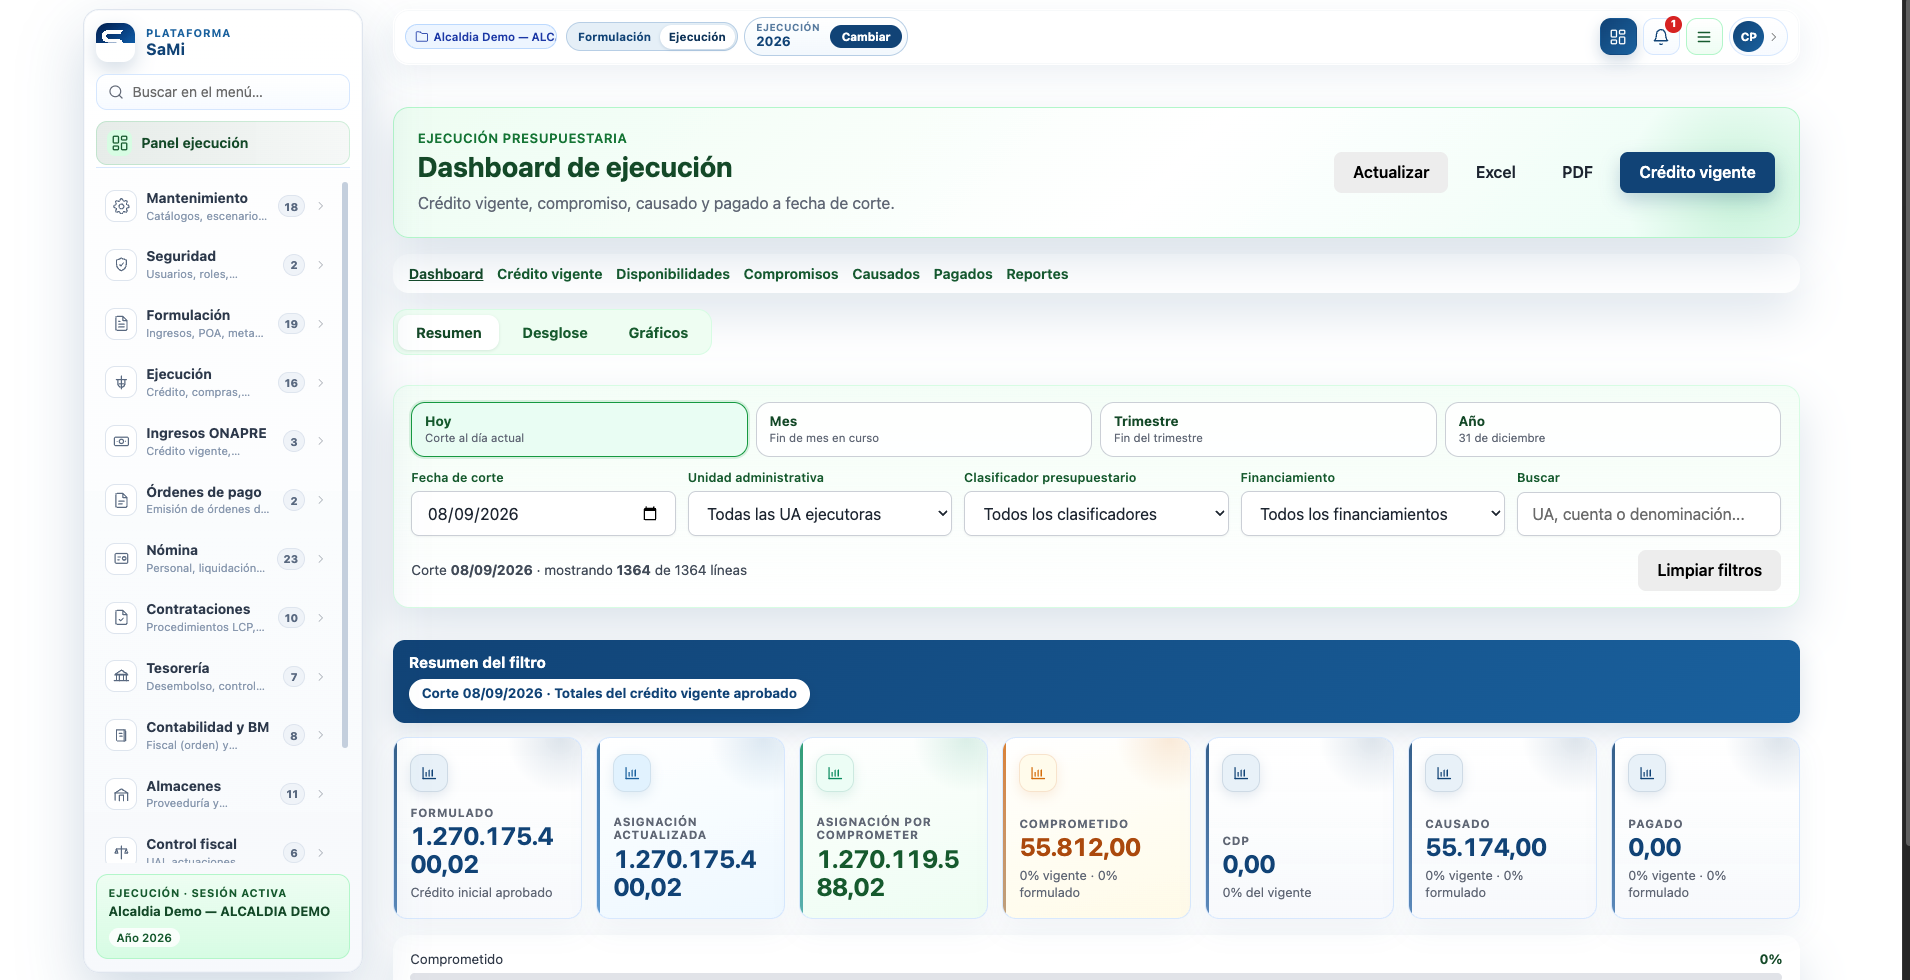1910x980 pixels.
Task: Click the UA, cuenta o denominación search field
Action: (x=1648, y=514)
